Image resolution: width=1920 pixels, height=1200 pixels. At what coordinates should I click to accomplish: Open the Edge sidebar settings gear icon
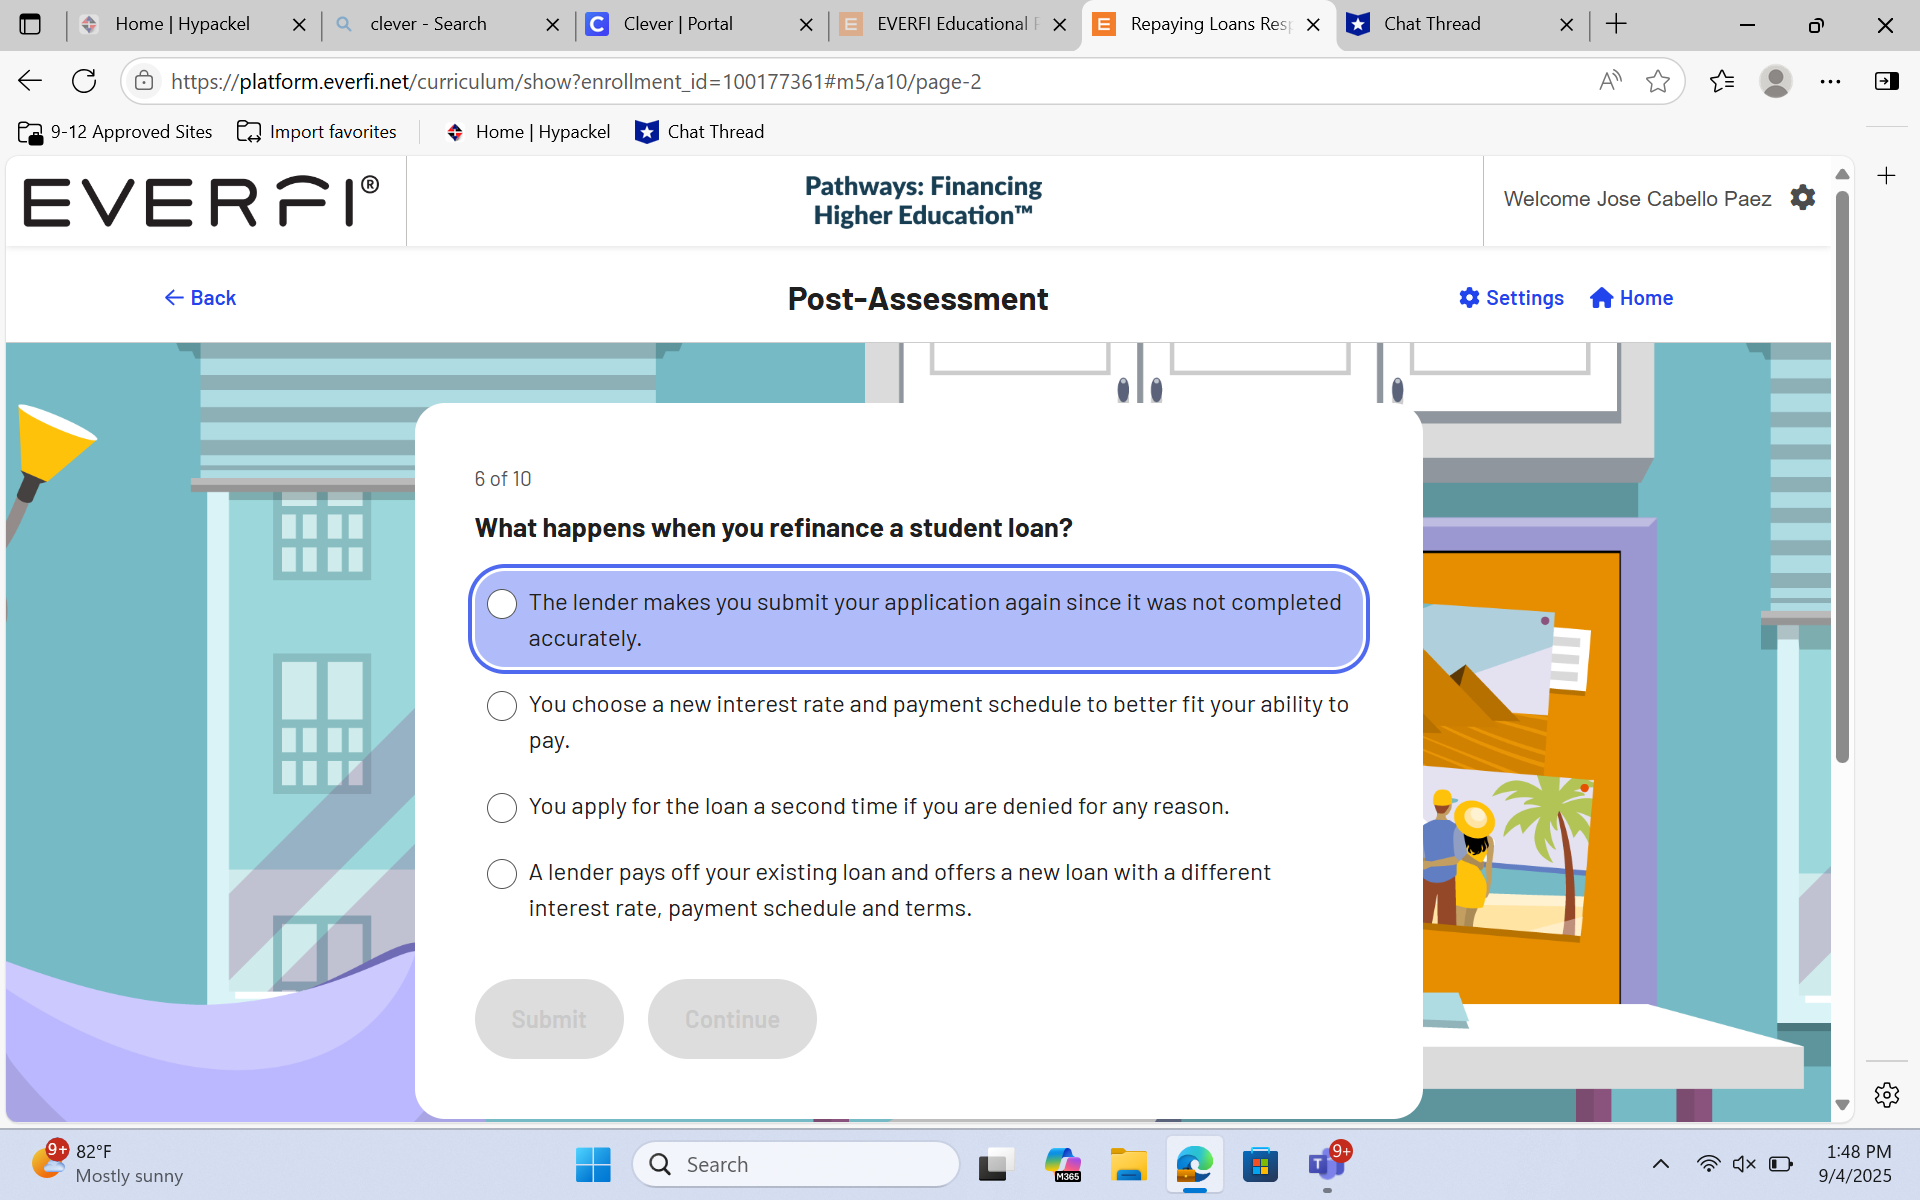point(1886,1095)
